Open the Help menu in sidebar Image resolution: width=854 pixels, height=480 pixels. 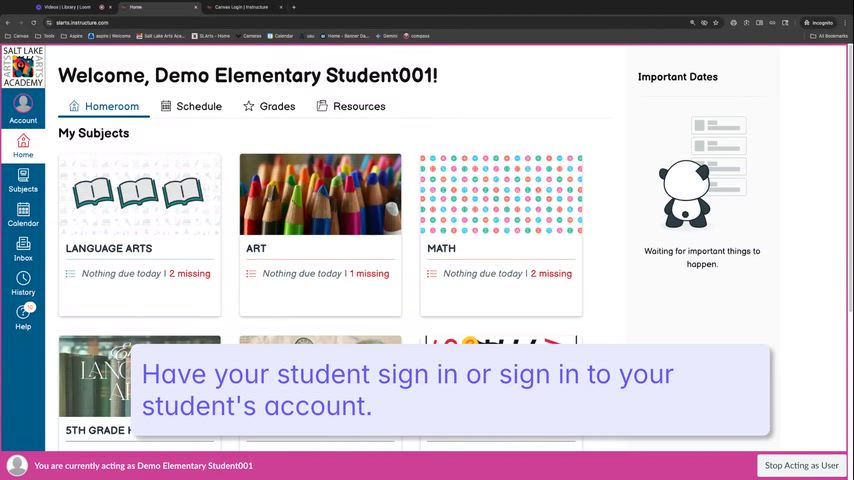(23, 317)
